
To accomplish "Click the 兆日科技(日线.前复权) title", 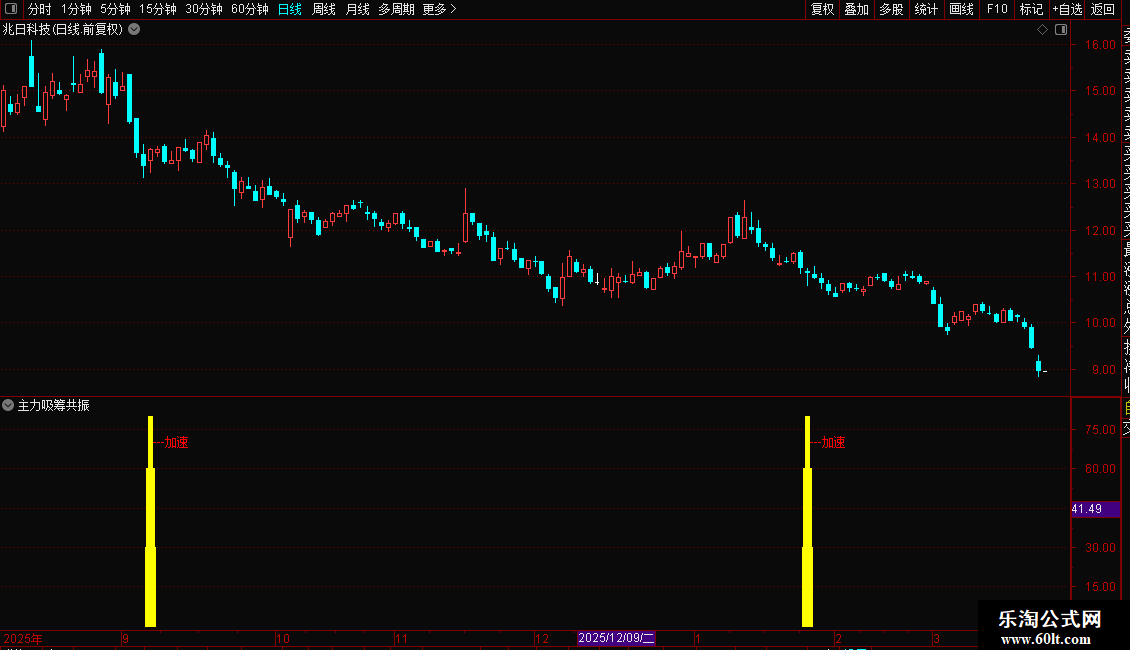I will 63,30.
